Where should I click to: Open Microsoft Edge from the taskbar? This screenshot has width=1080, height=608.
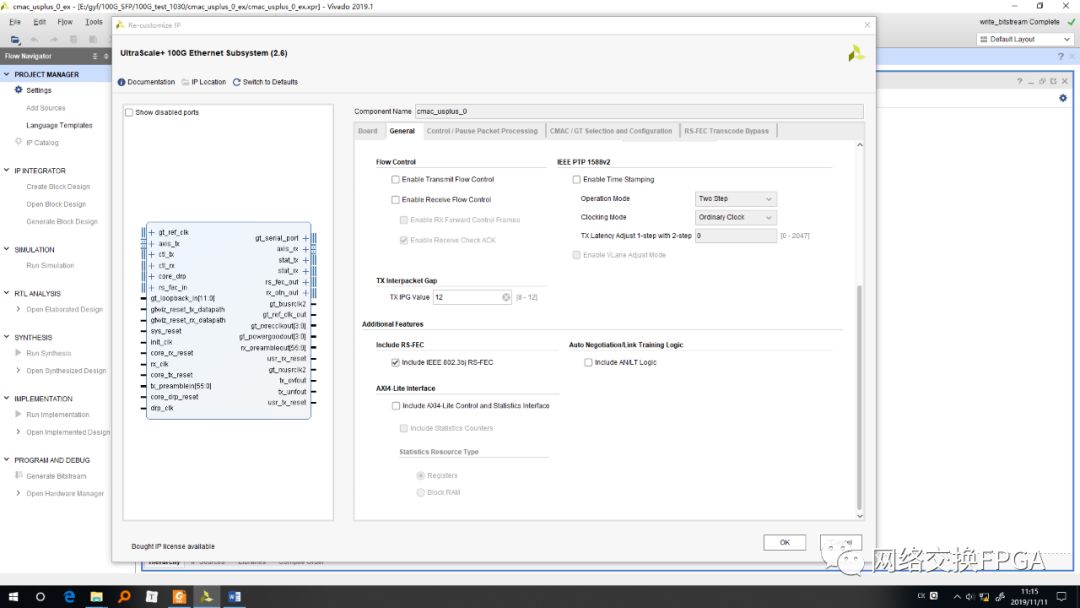click(x=69, y=597)
